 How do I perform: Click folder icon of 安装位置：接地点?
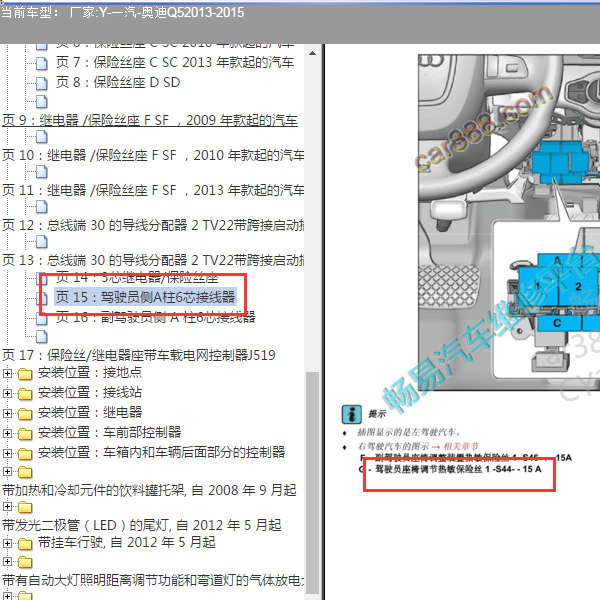pos(25,373)
